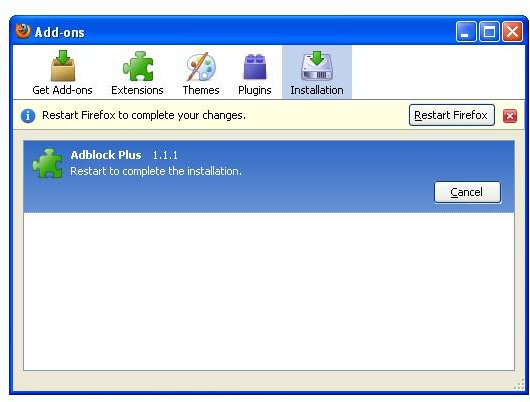Select the green Extensions puzzle icon

[x=138, y=66]
